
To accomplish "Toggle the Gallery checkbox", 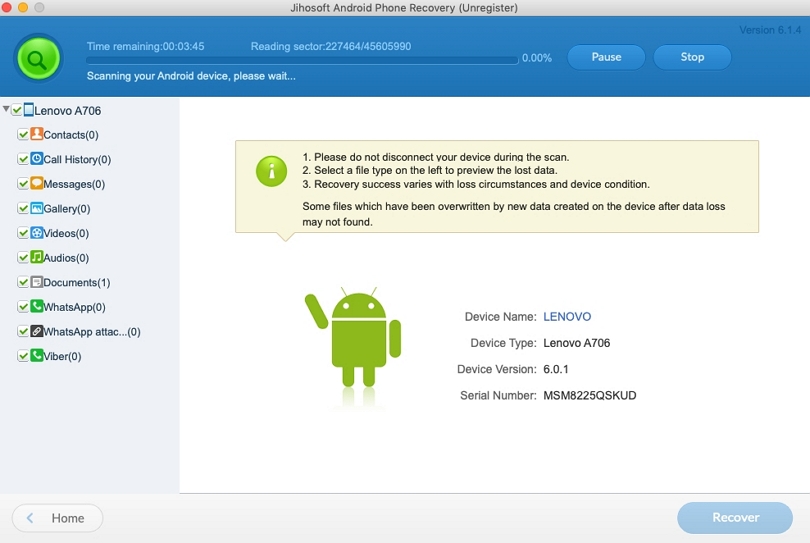I will coord(23,208).
